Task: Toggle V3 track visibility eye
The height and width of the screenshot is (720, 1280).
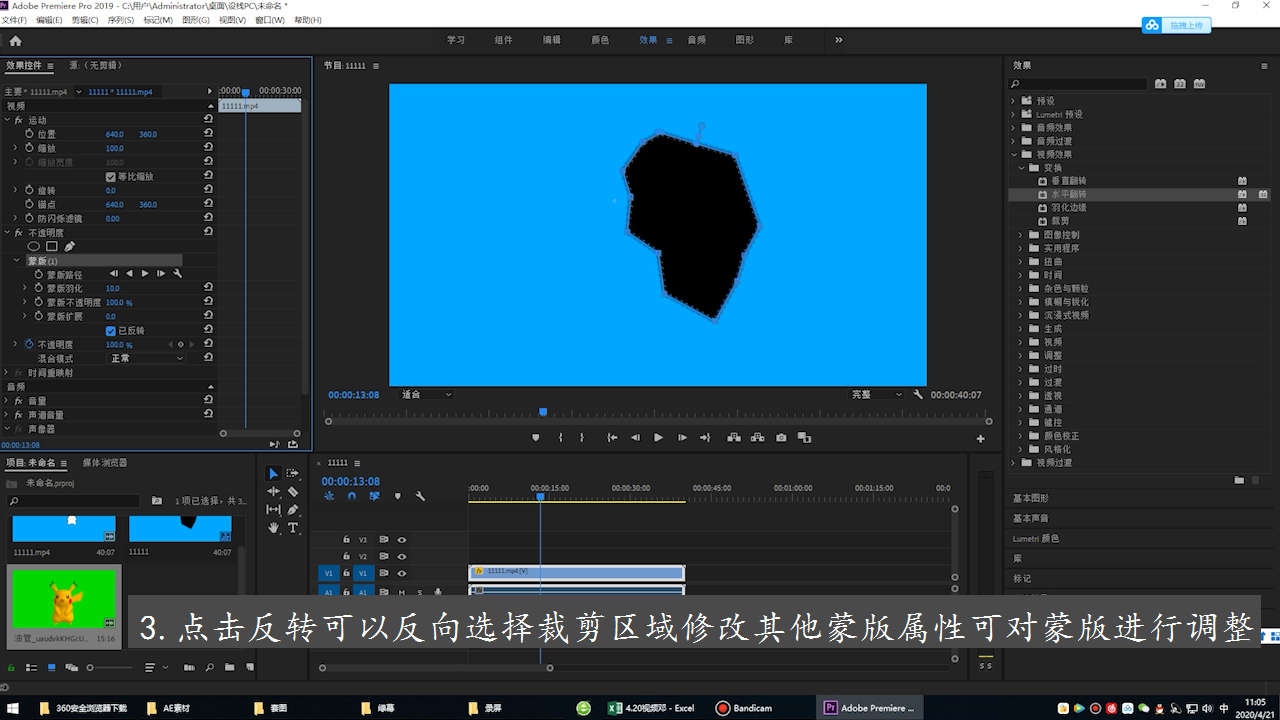Action: pyautogui.click(x=401, y=539)
